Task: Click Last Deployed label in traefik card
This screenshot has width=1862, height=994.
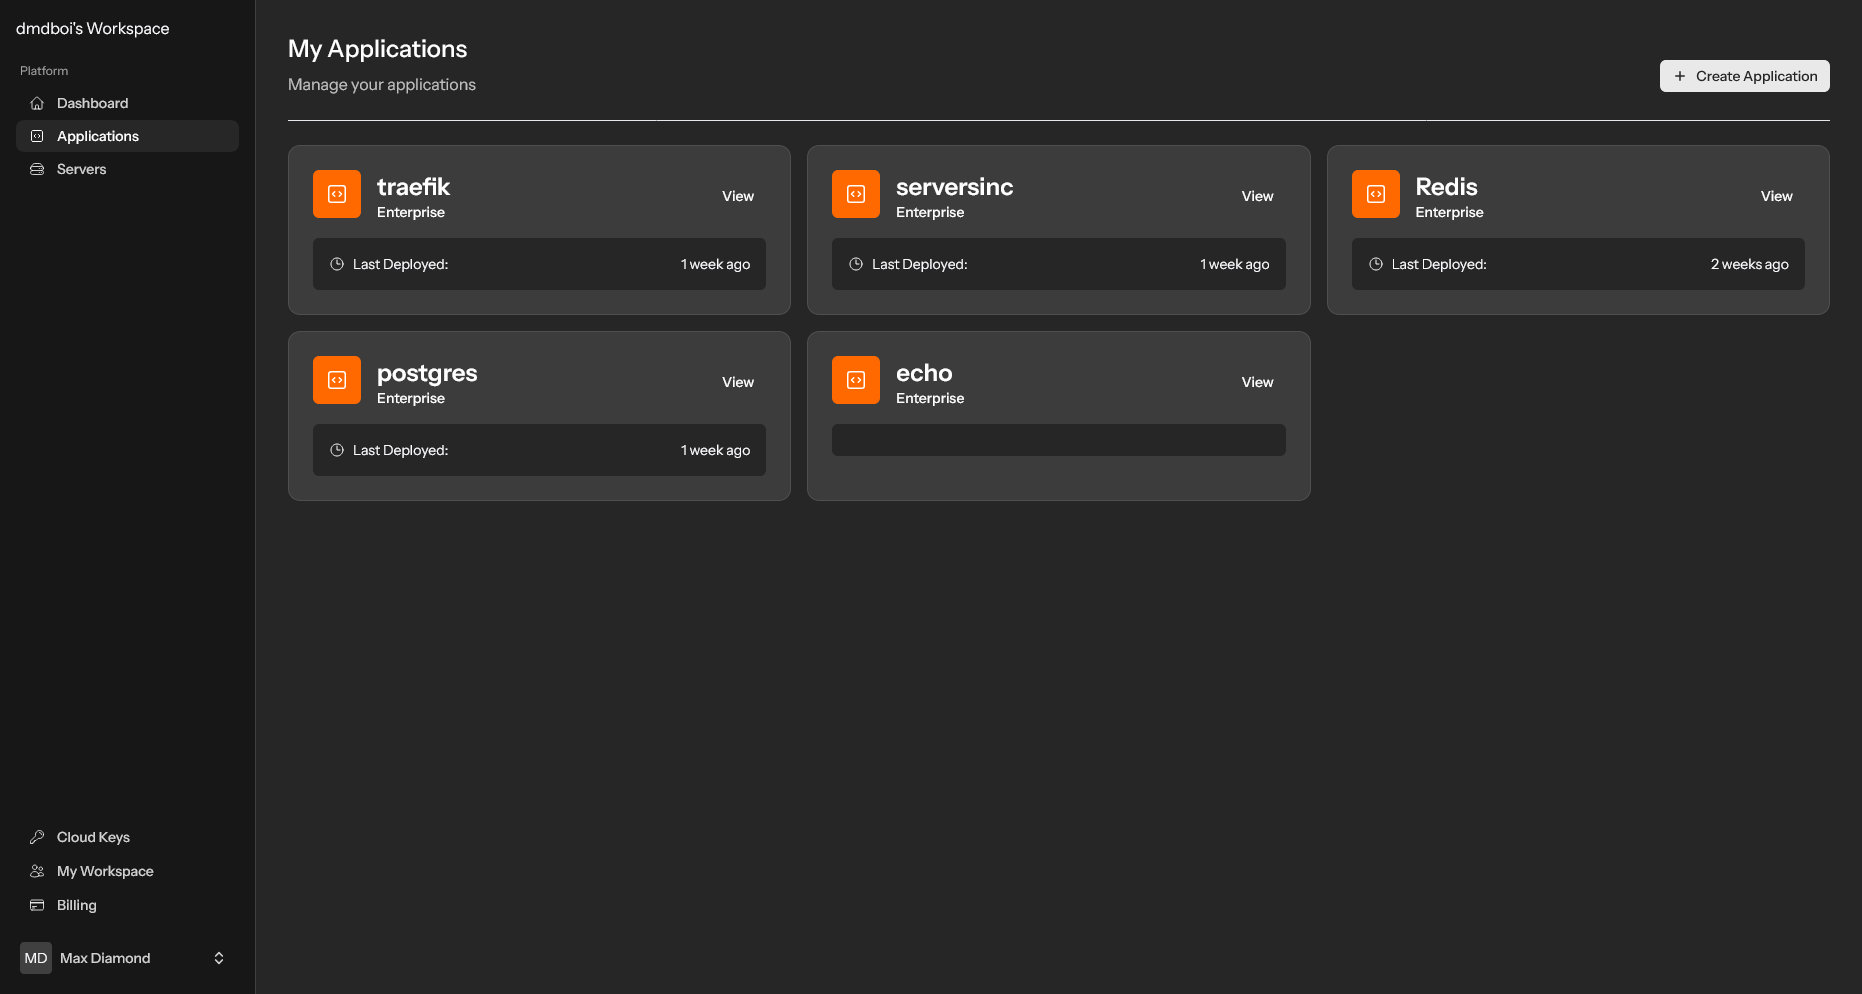Action: pos(400,264)
